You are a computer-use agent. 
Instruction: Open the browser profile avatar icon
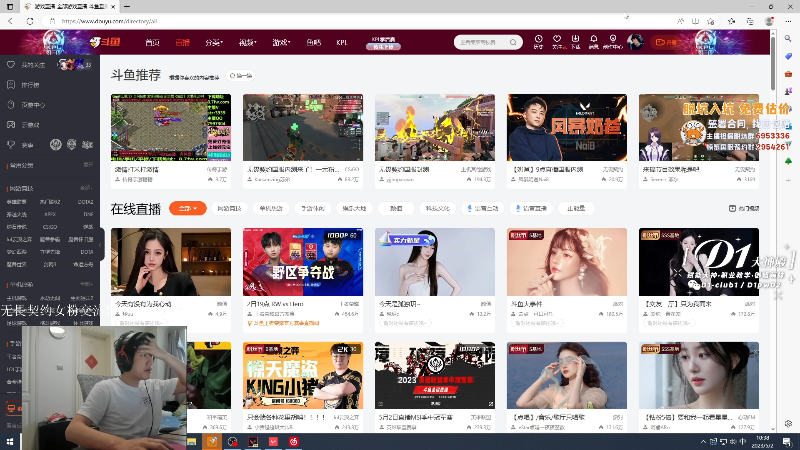(769, 21)
